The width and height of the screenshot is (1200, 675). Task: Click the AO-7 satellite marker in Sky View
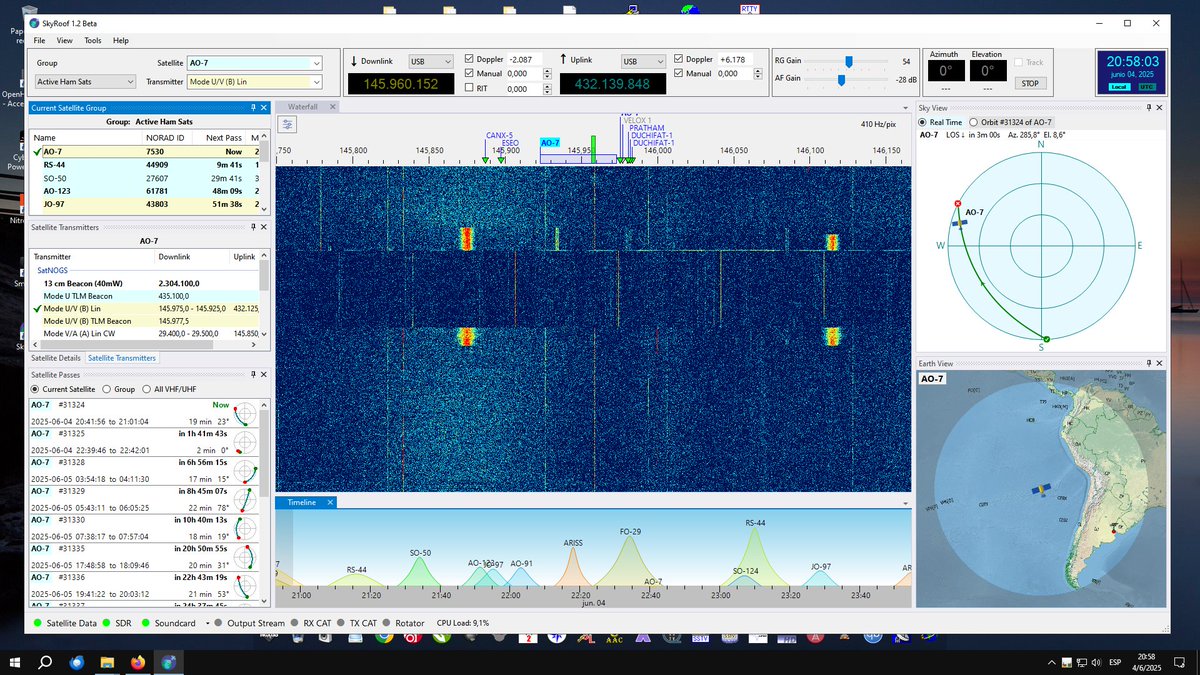960,221
